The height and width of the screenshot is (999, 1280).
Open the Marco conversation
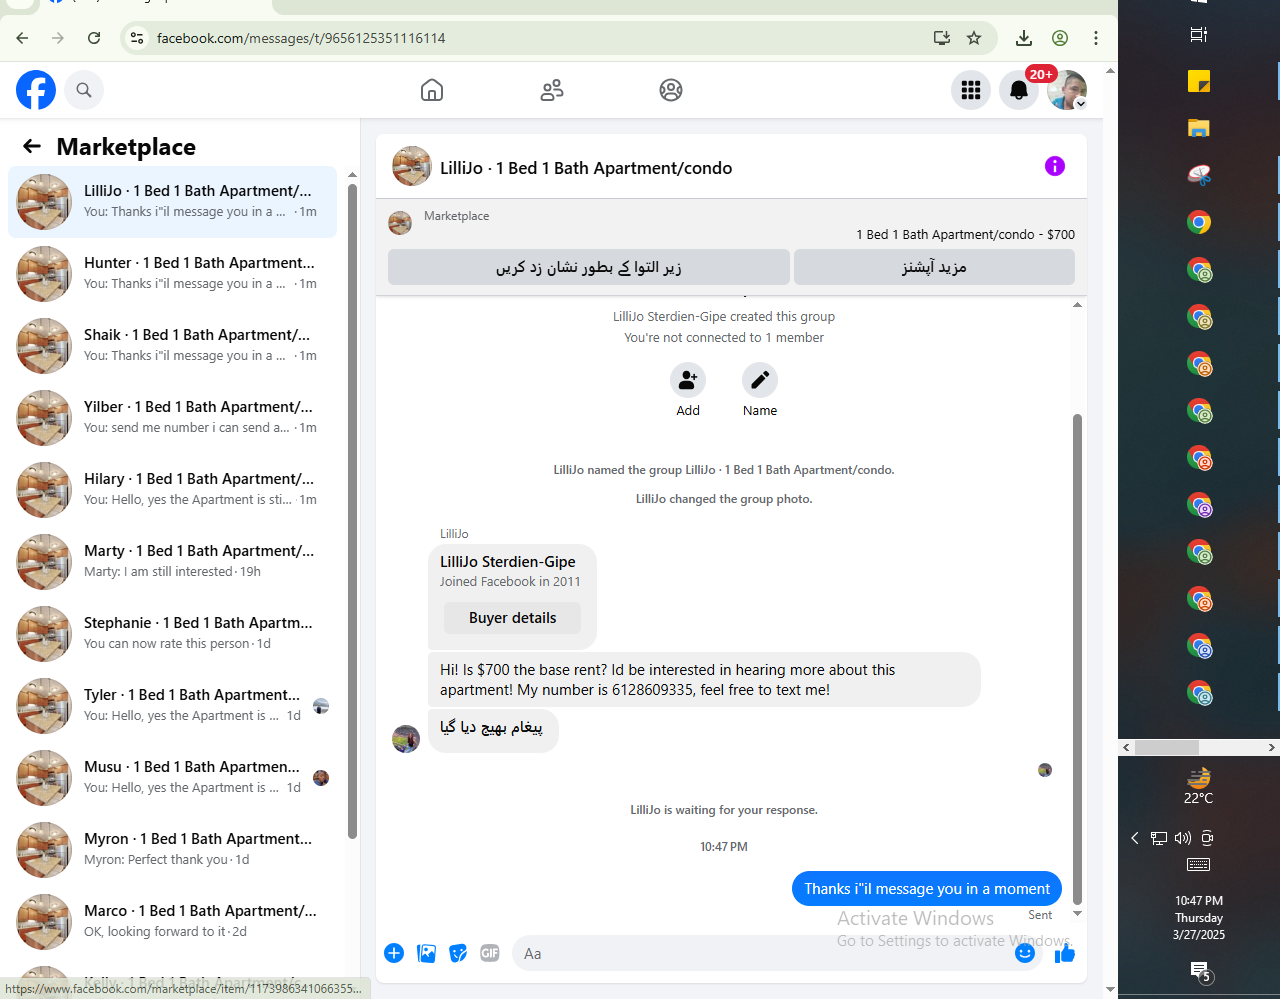tap(172, 922)
